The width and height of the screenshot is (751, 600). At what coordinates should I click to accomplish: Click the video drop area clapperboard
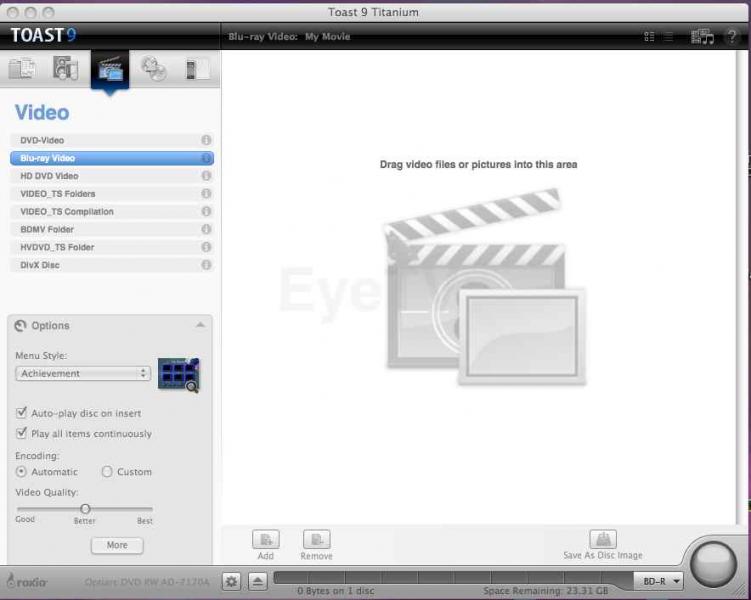pyautogui.click(x=486, y=286)
